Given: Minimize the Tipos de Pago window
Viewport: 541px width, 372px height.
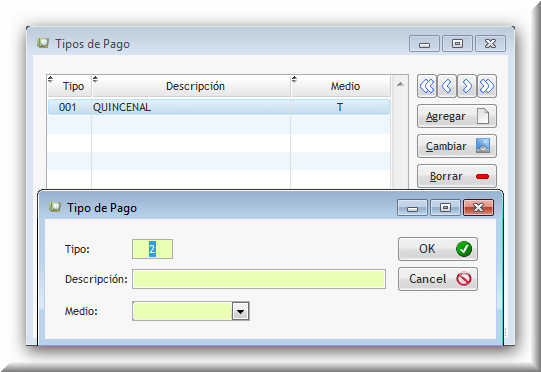Looking at the screenshot, I should click(424, 43).
